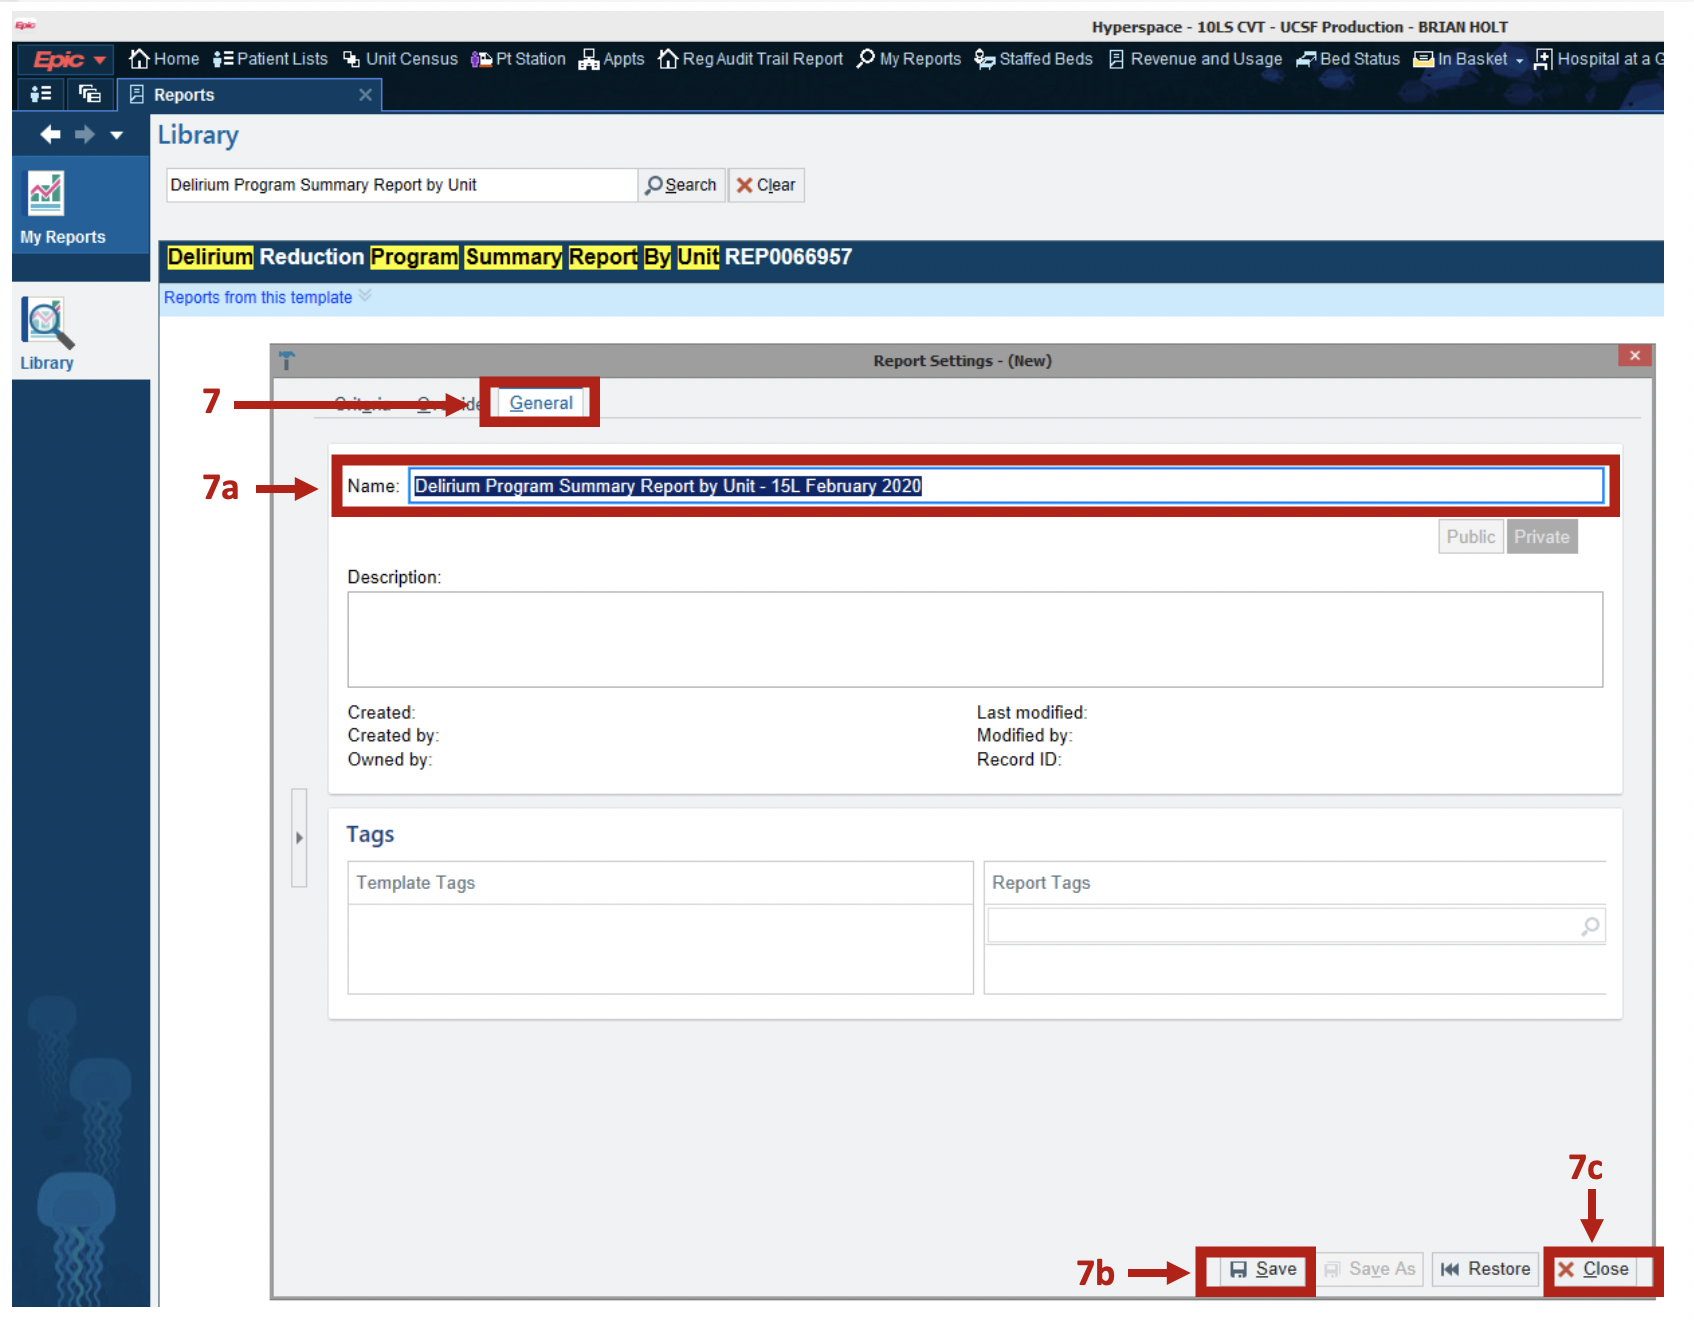Open Unit Census activity

point(400,59)
